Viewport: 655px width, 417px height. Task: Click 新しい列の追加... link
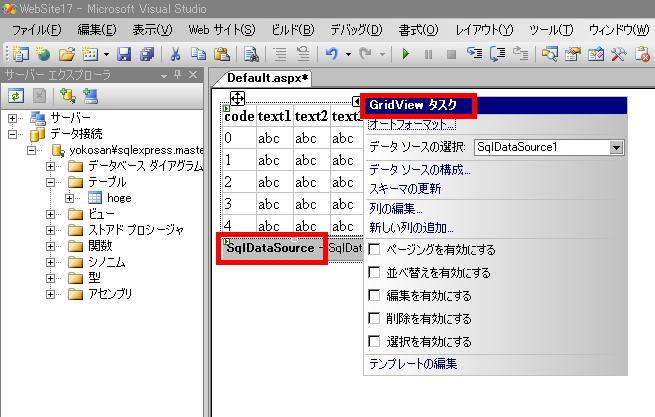411,228
